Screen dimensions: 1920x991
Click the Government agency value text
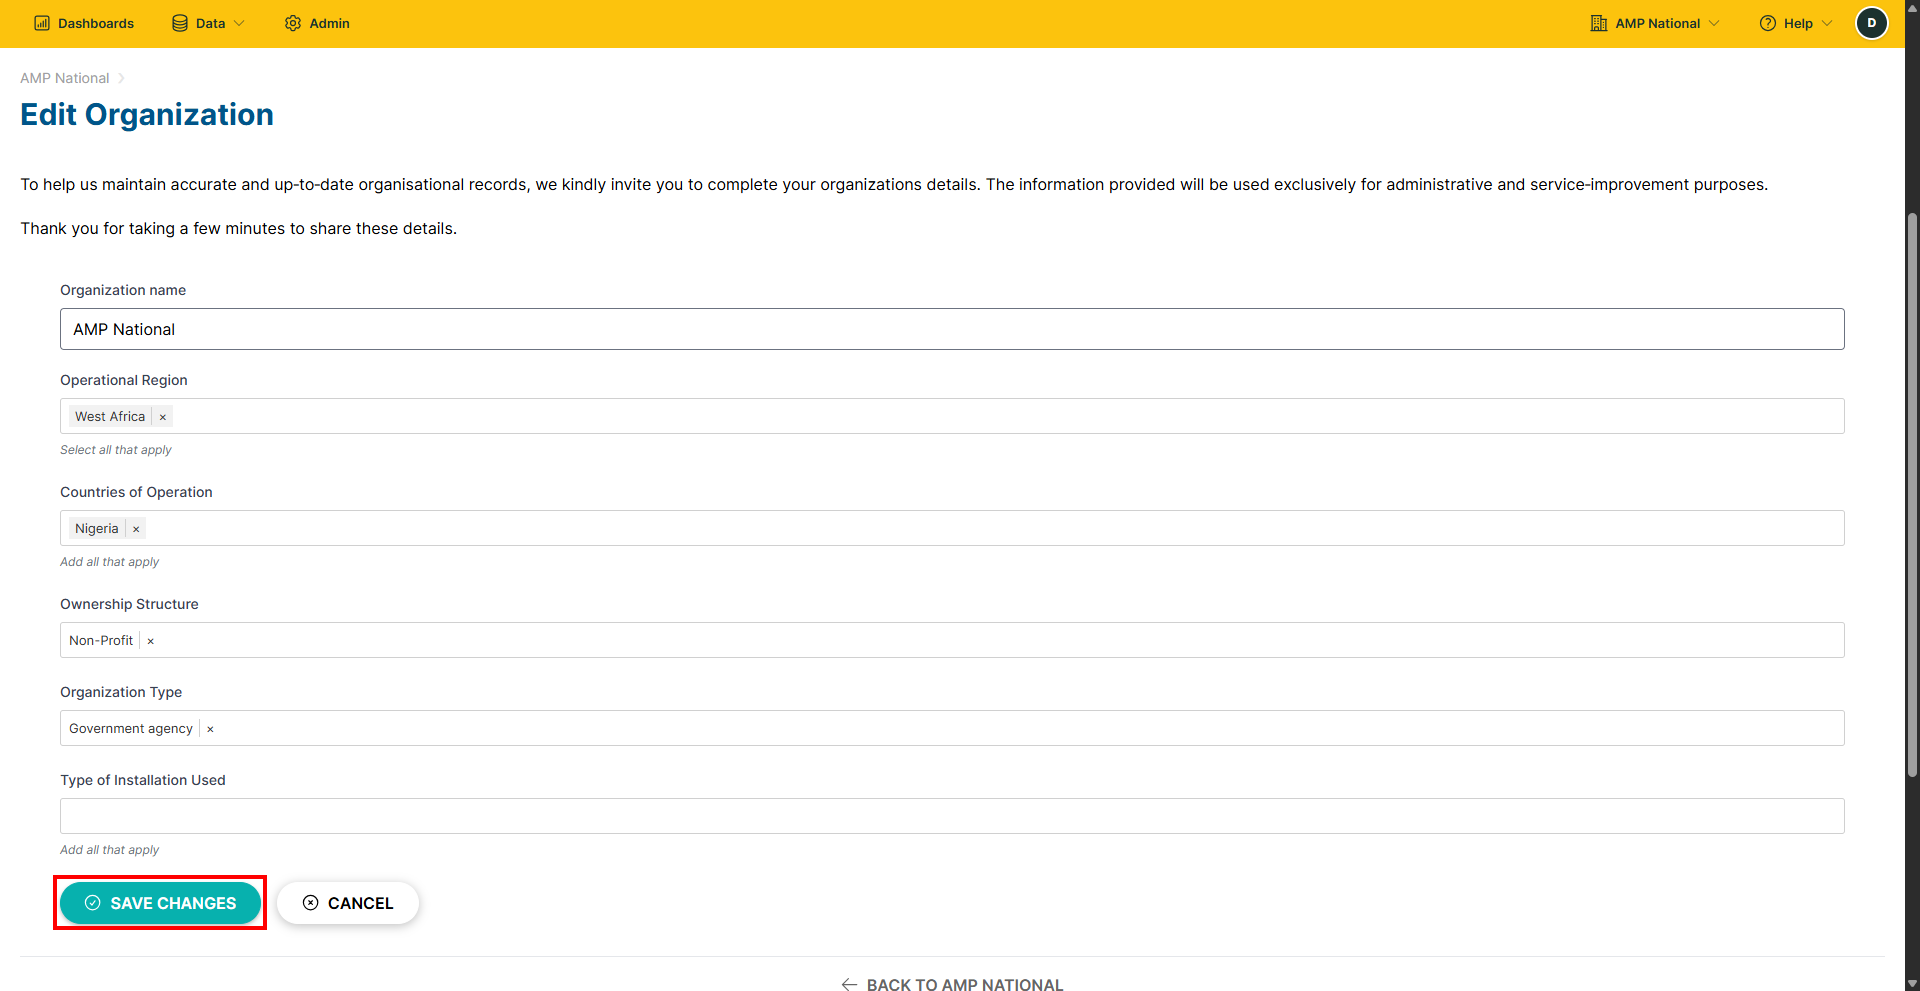click(131, 728)
